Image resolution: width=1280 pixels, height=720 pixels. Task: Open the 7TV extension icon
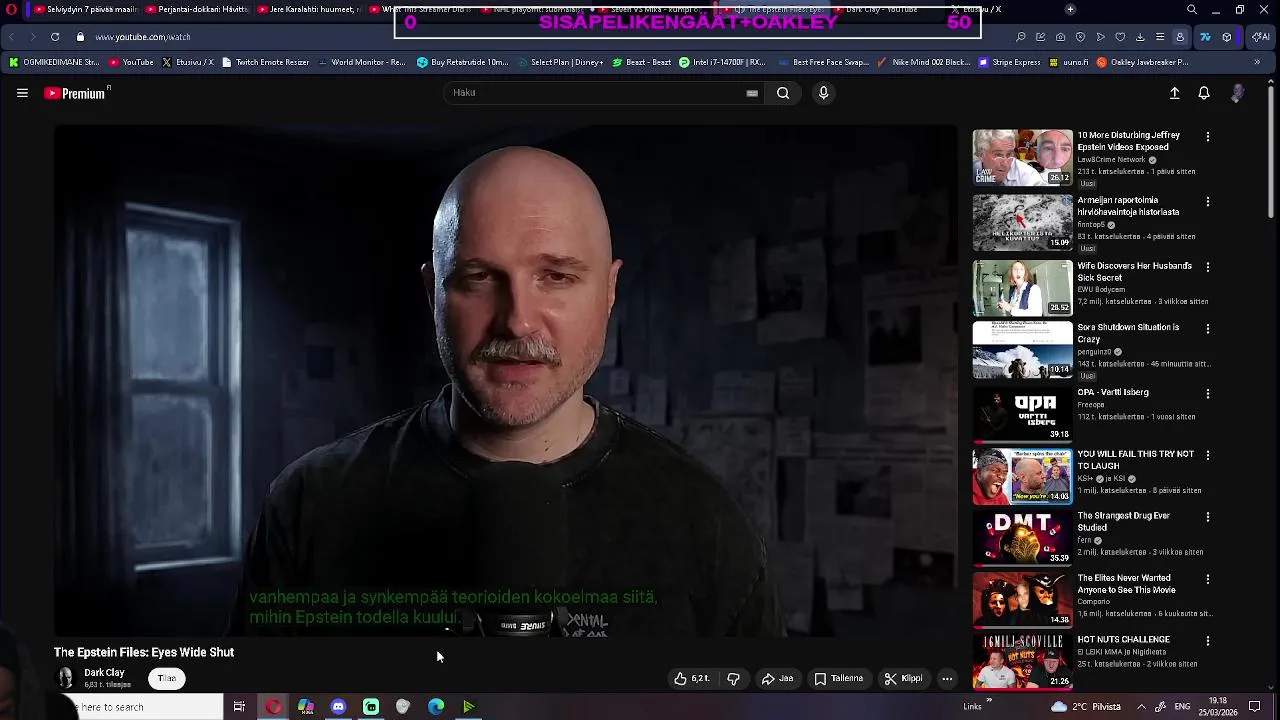[1205, 37]
